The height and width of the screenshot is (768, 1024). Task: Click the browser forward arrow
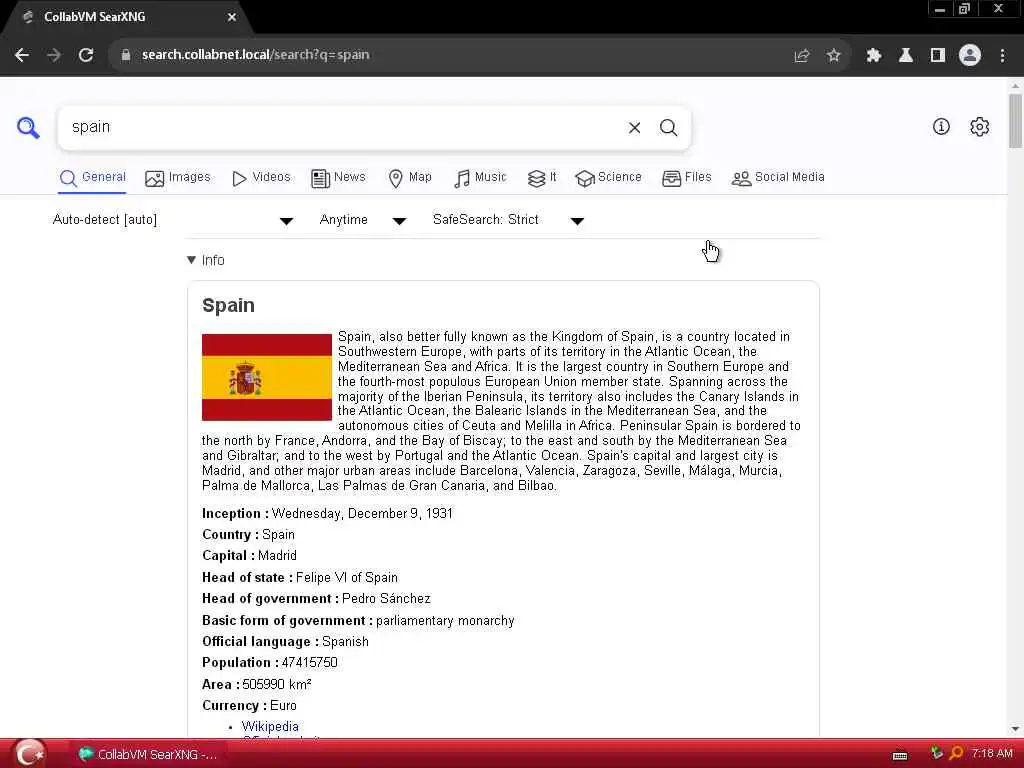pyautogui.click(x=54, y=55)
